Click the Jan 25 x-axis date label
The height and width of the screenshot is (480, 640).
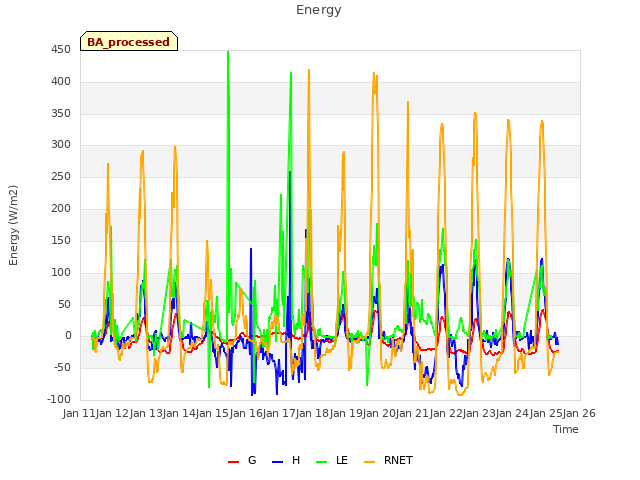tap(546, 413)
